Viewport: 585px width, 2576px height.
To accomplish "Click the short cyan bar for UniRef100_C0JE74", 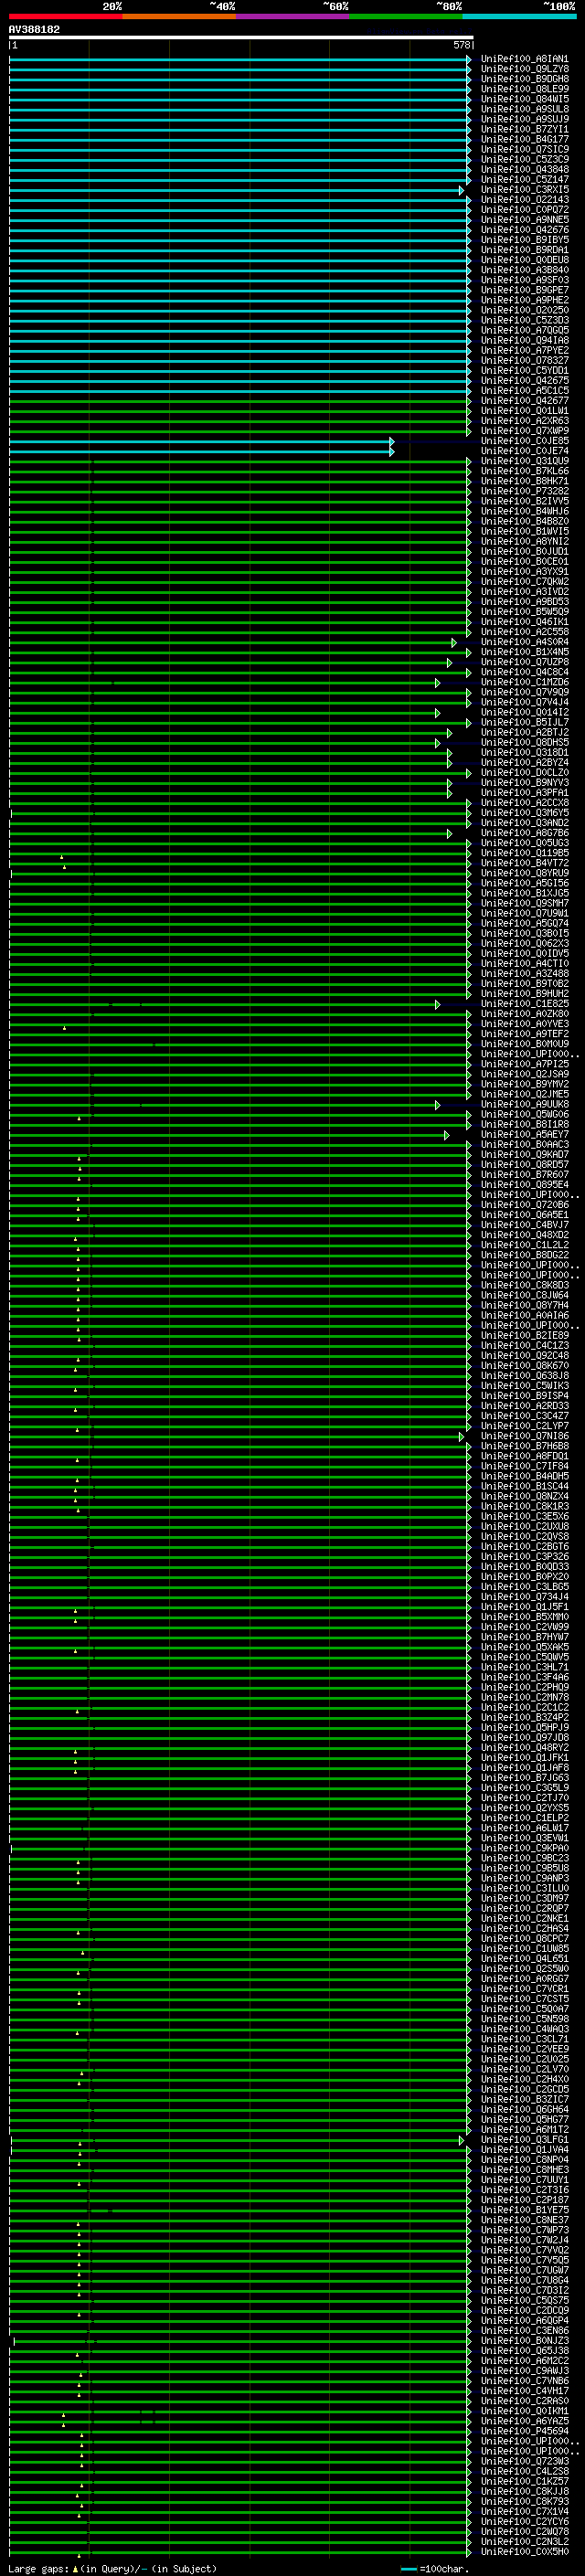I will click(x=201, y=451).
